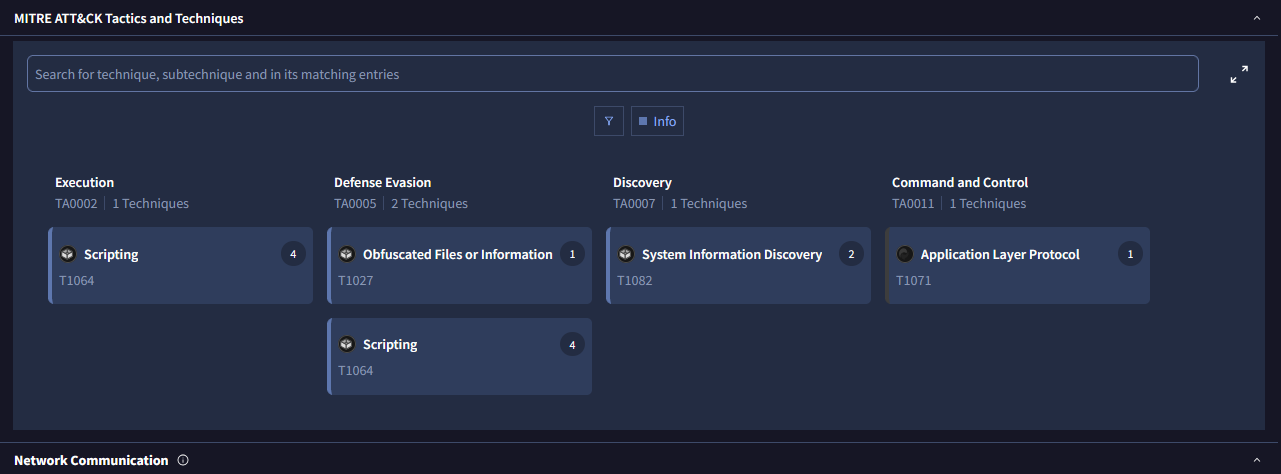Click the Discovery tactic heading
The height and width of the screenshot is (474, 1281).
[x=642, y=182]
